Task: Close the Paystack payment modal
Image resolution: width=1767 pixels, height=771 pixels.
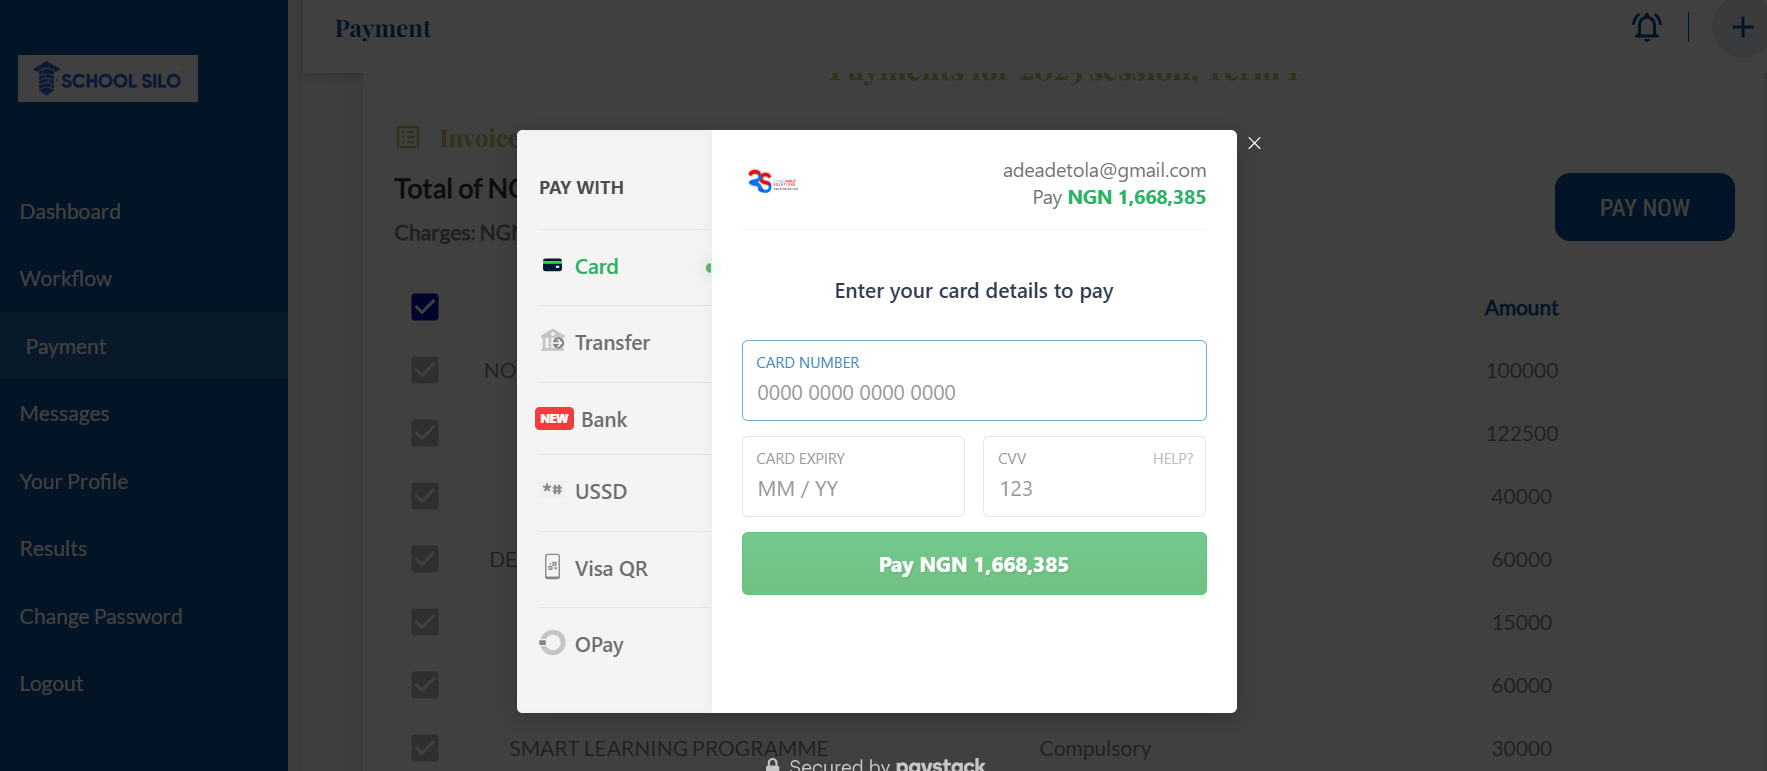Action: pyautogui.click(x=1254, y=143)
